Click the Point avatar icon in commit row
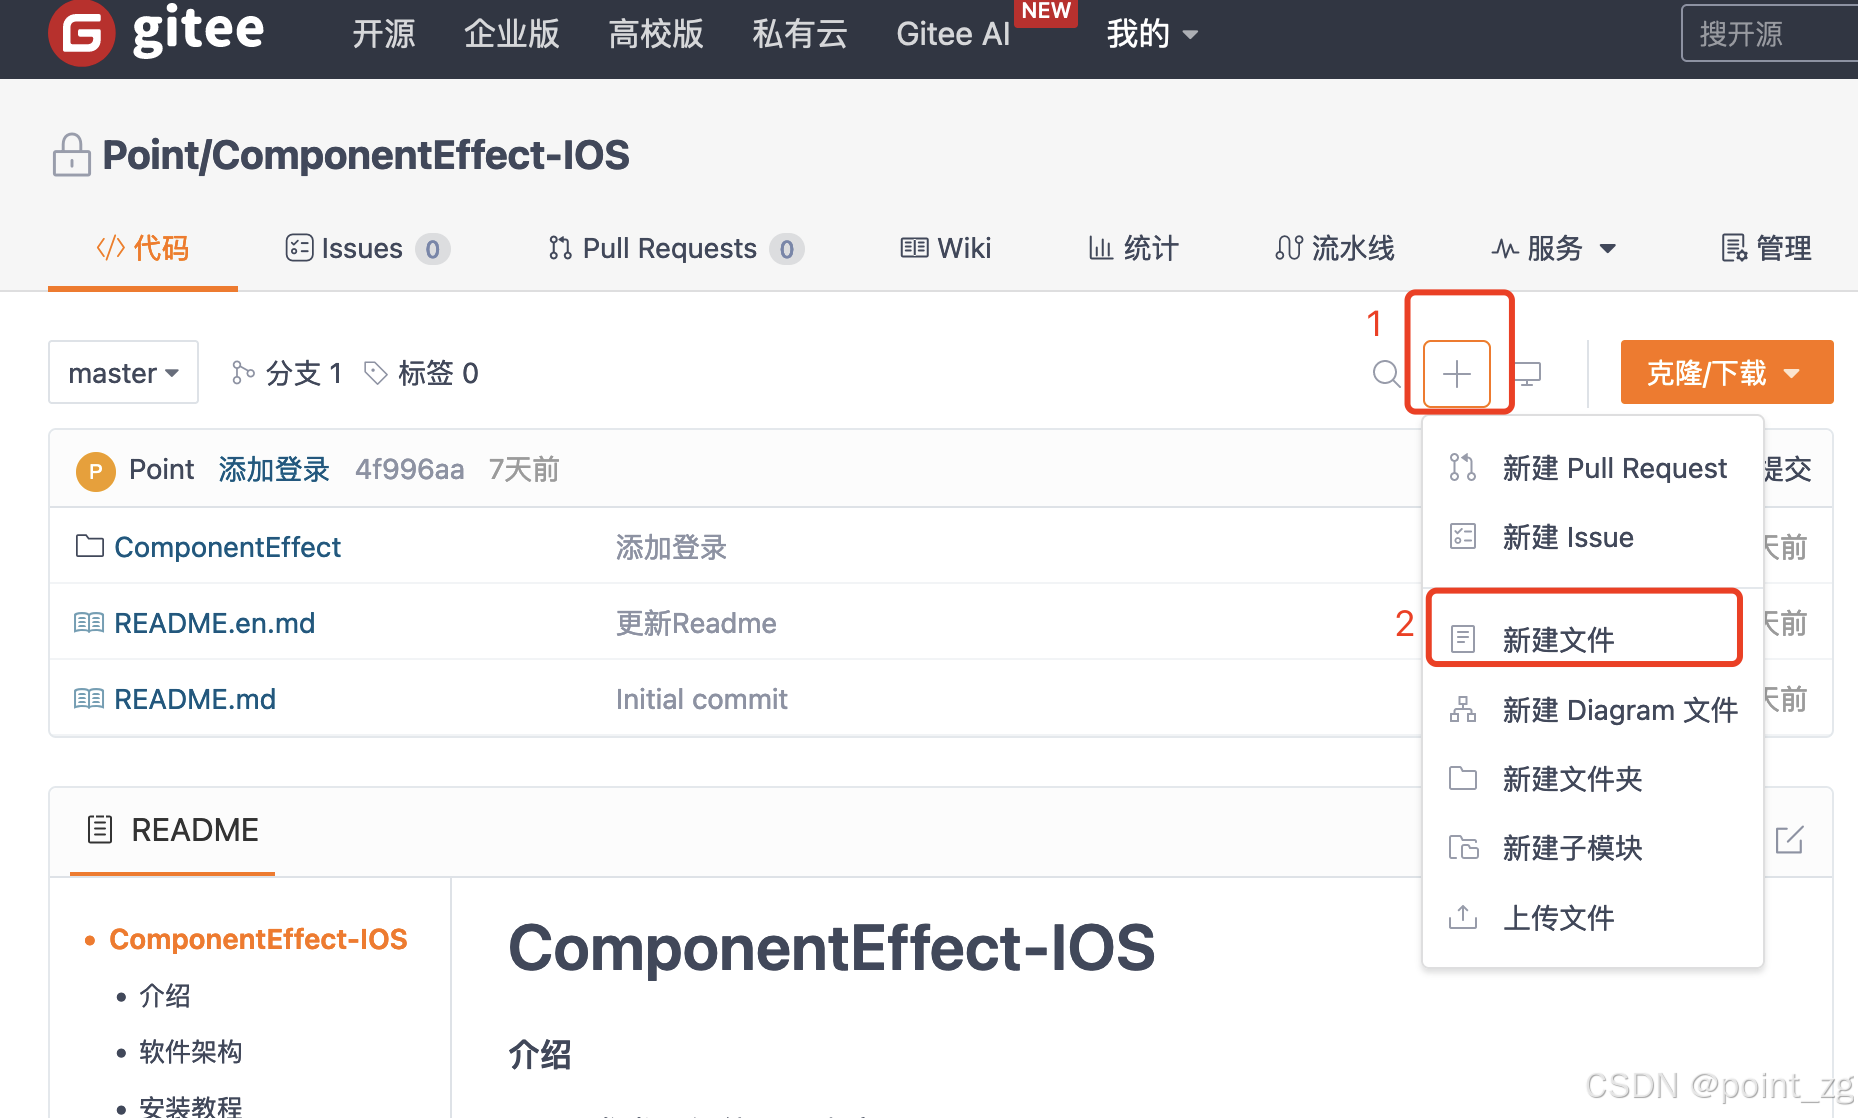This screenshot has width=1858, height=1118. click(95, 469)
